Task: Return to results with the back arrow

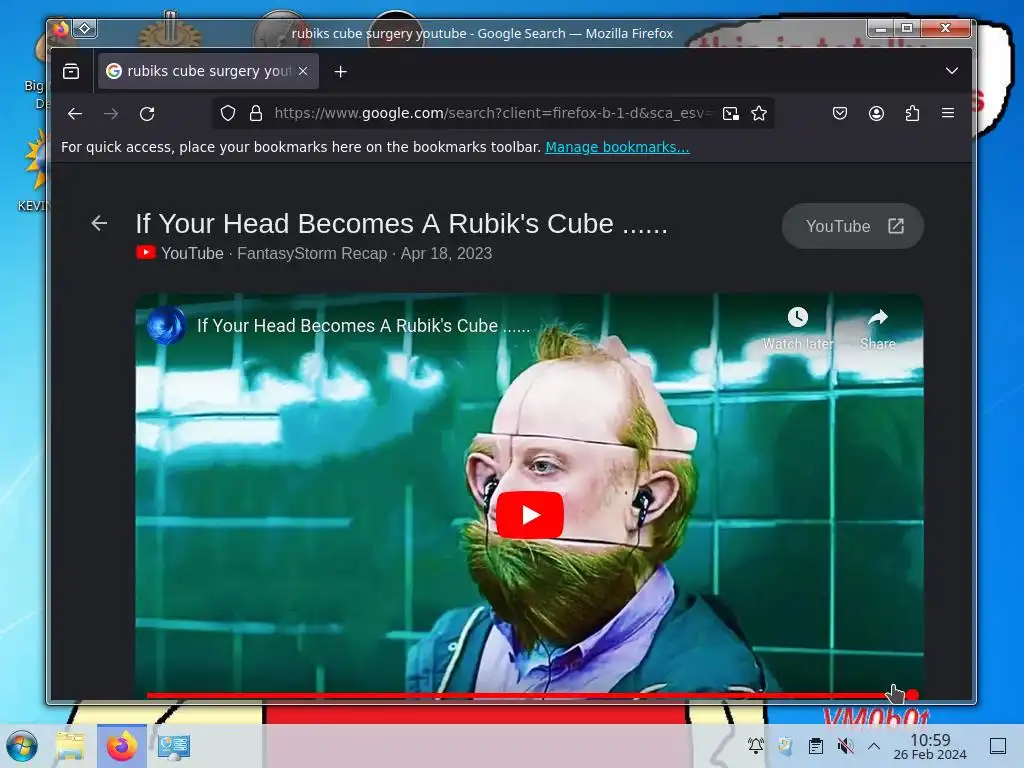Action: (x=99, y=223)
